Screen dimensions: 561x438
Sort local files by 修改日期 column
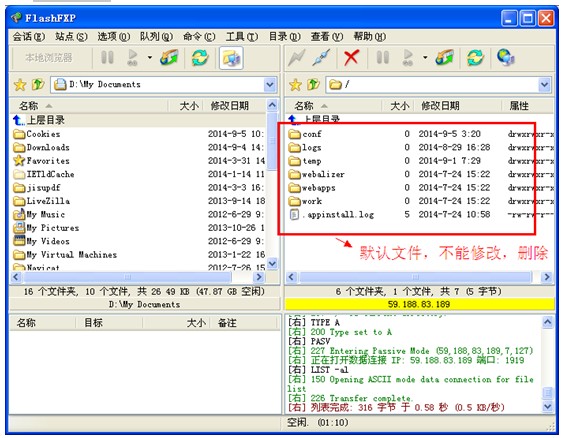[x=234, y=106]
